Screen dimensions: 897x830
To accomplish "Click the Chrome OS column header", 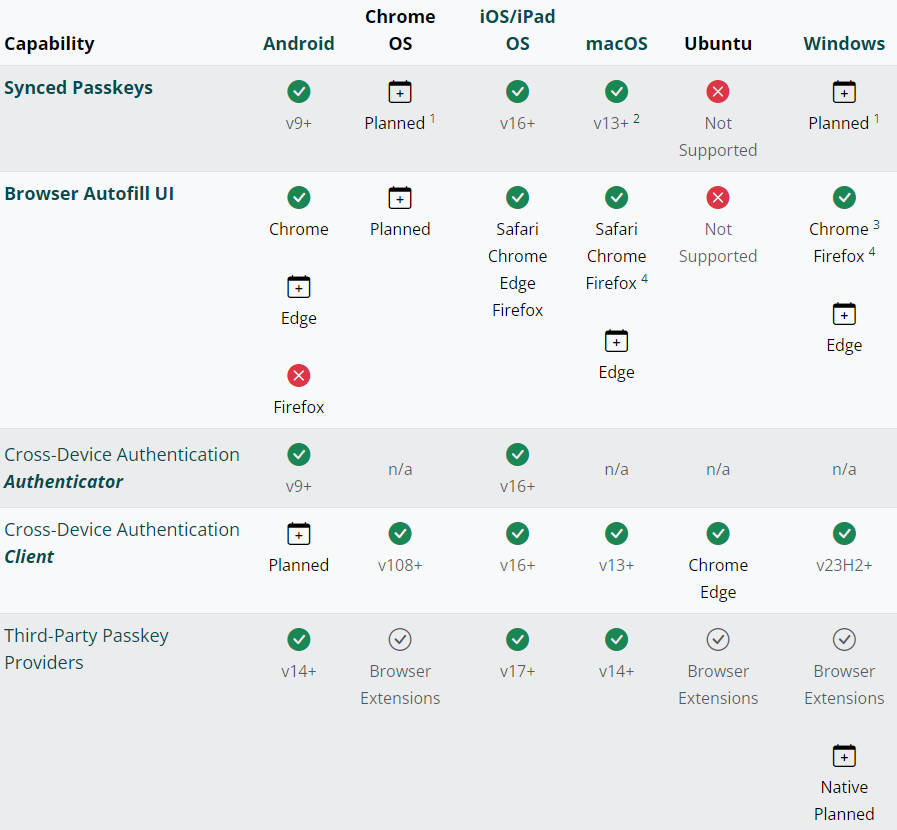I will (x=400, y=30).
